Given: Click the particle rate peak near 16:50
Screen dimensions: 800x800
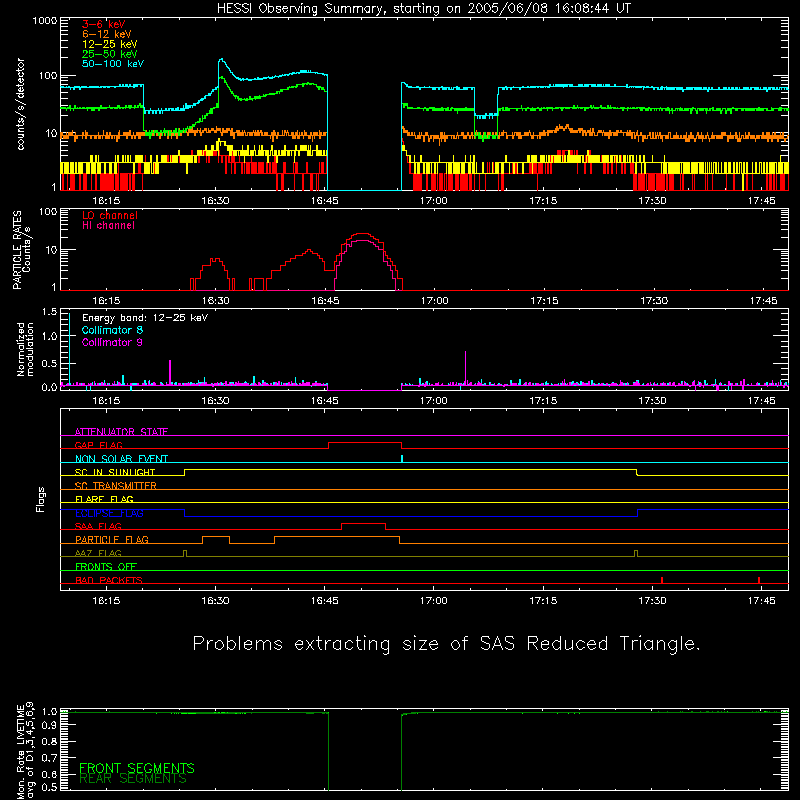Looking at the screenshot, I should [362, 234].
